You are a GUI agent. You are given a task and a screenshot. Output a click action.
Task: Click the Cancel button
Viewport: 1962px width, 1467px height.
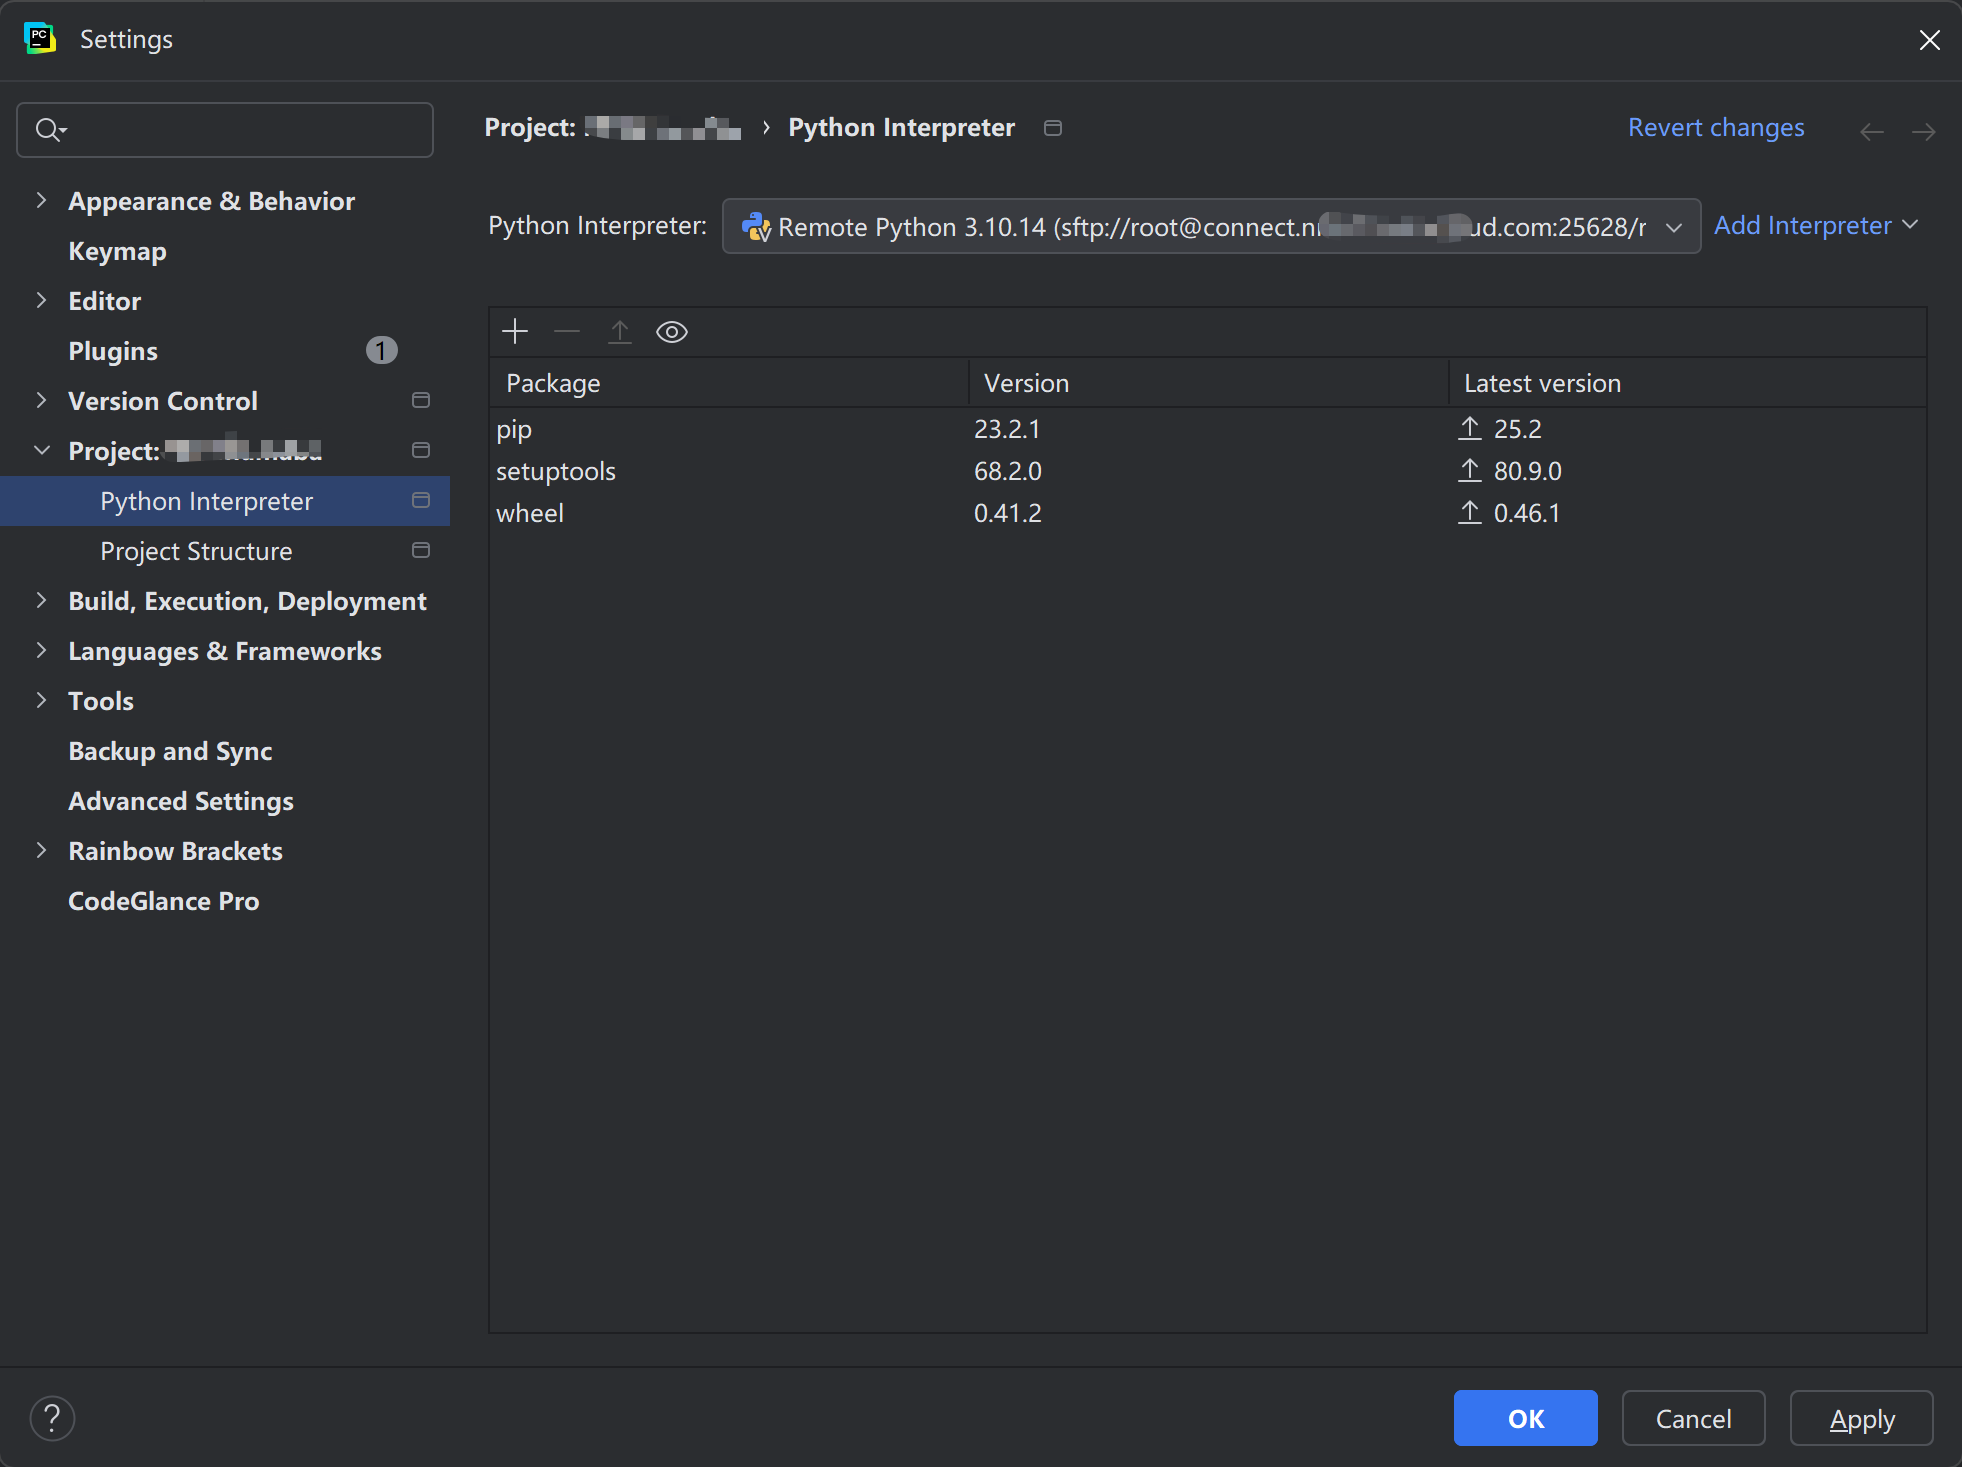1694,1418
